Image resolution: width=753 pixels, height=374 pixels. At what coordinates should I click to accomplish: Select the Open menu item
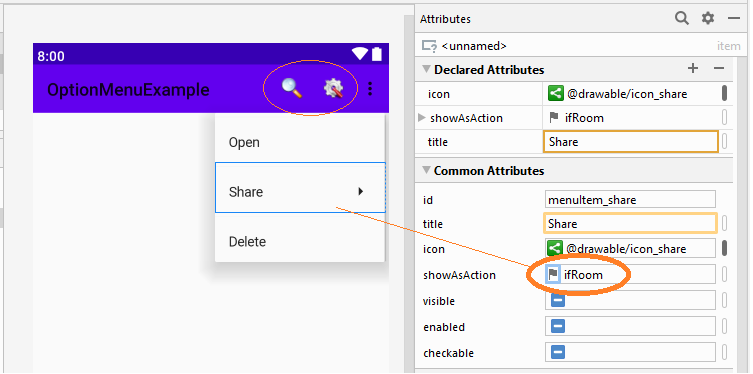pyautogui.click(x=300, y=142)
